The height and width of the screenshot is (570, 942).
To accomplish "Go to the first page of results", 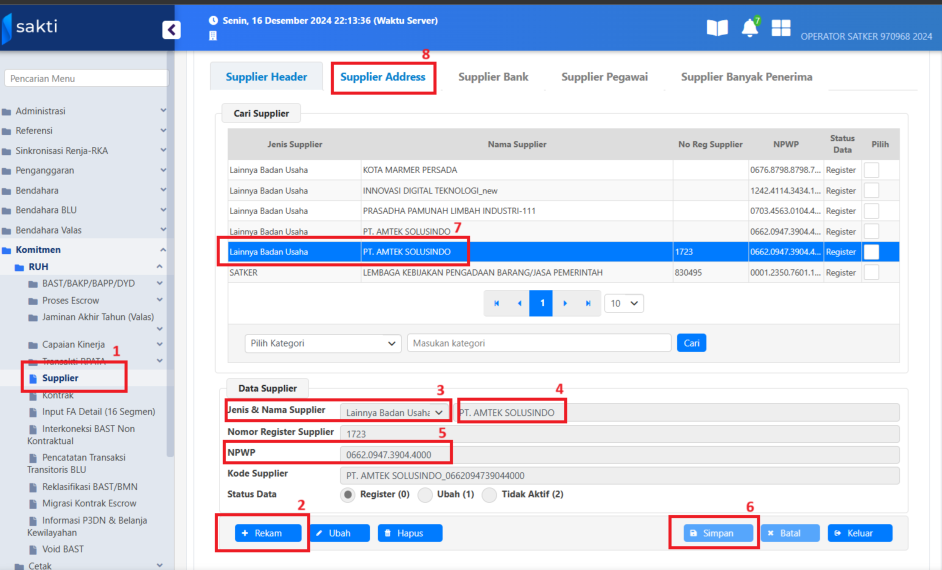I will click(495, 303).
